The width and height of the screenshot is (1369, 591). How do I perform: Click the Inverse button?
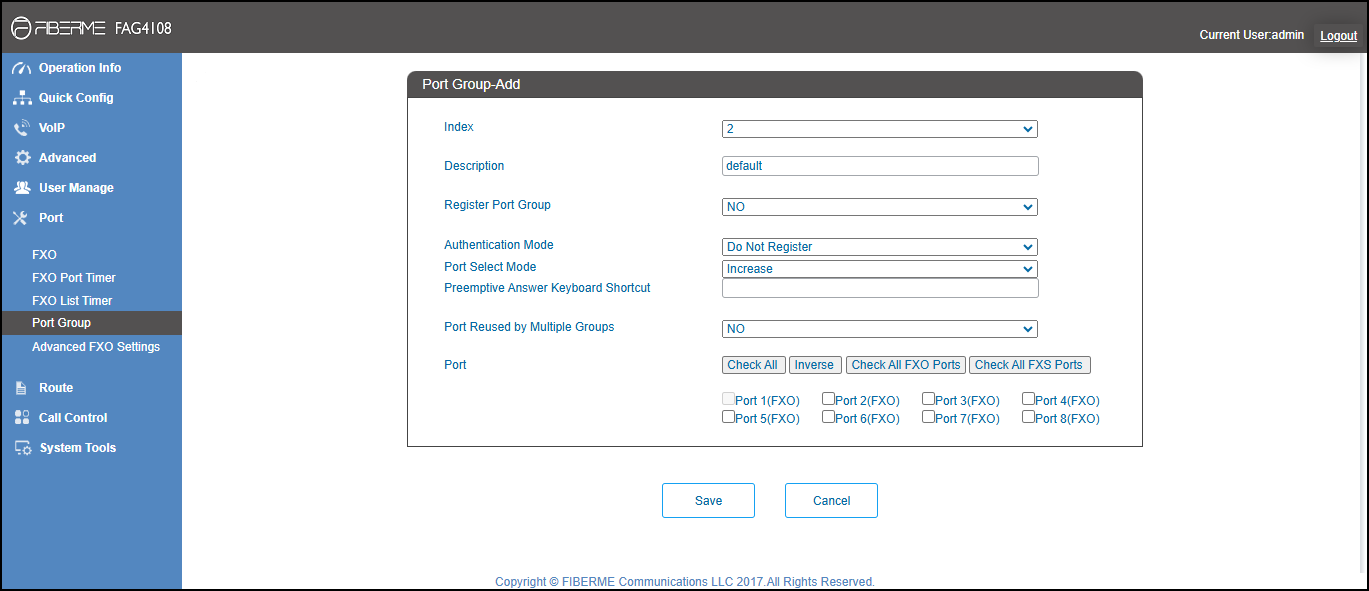(x=815, y=365)
